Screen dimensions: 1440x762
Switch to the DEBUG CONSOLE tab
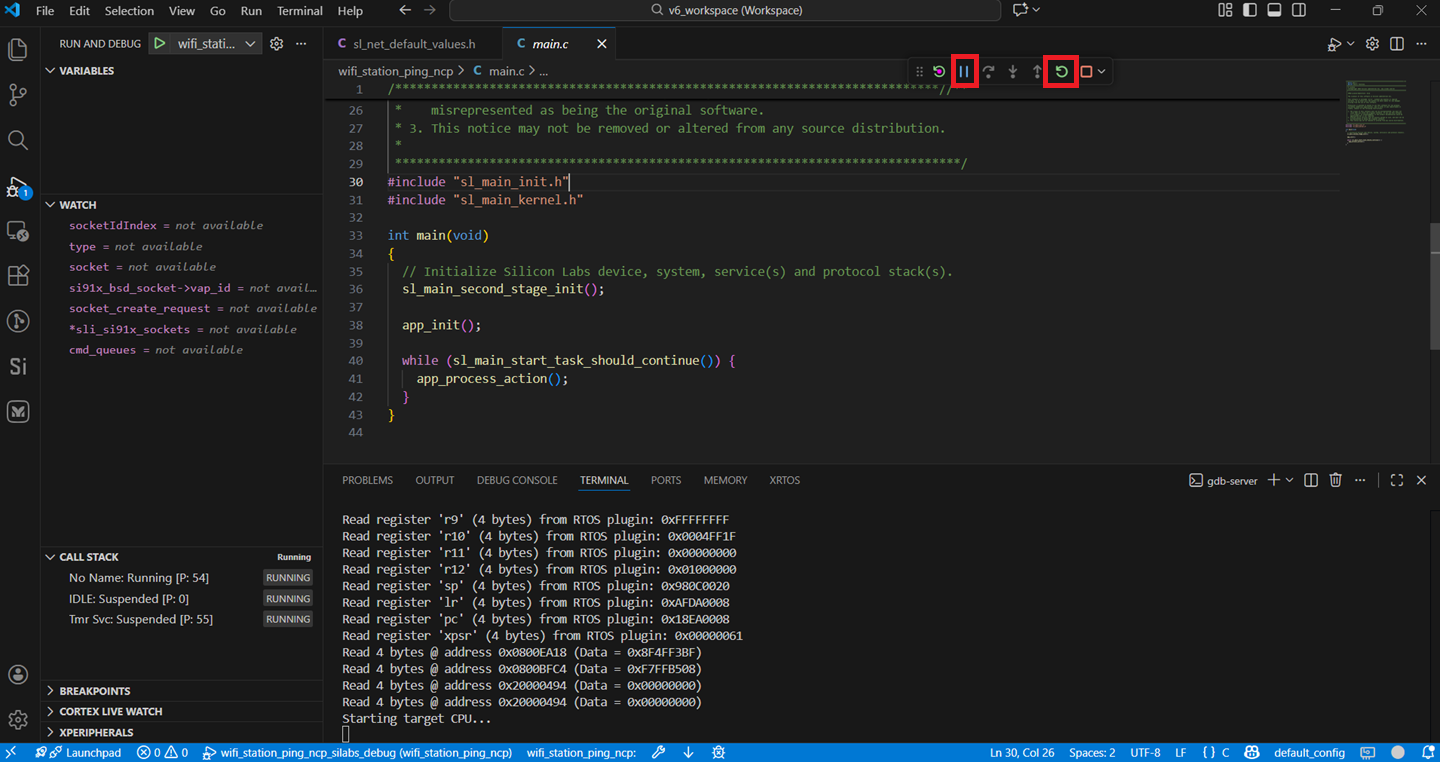[517, 480]
